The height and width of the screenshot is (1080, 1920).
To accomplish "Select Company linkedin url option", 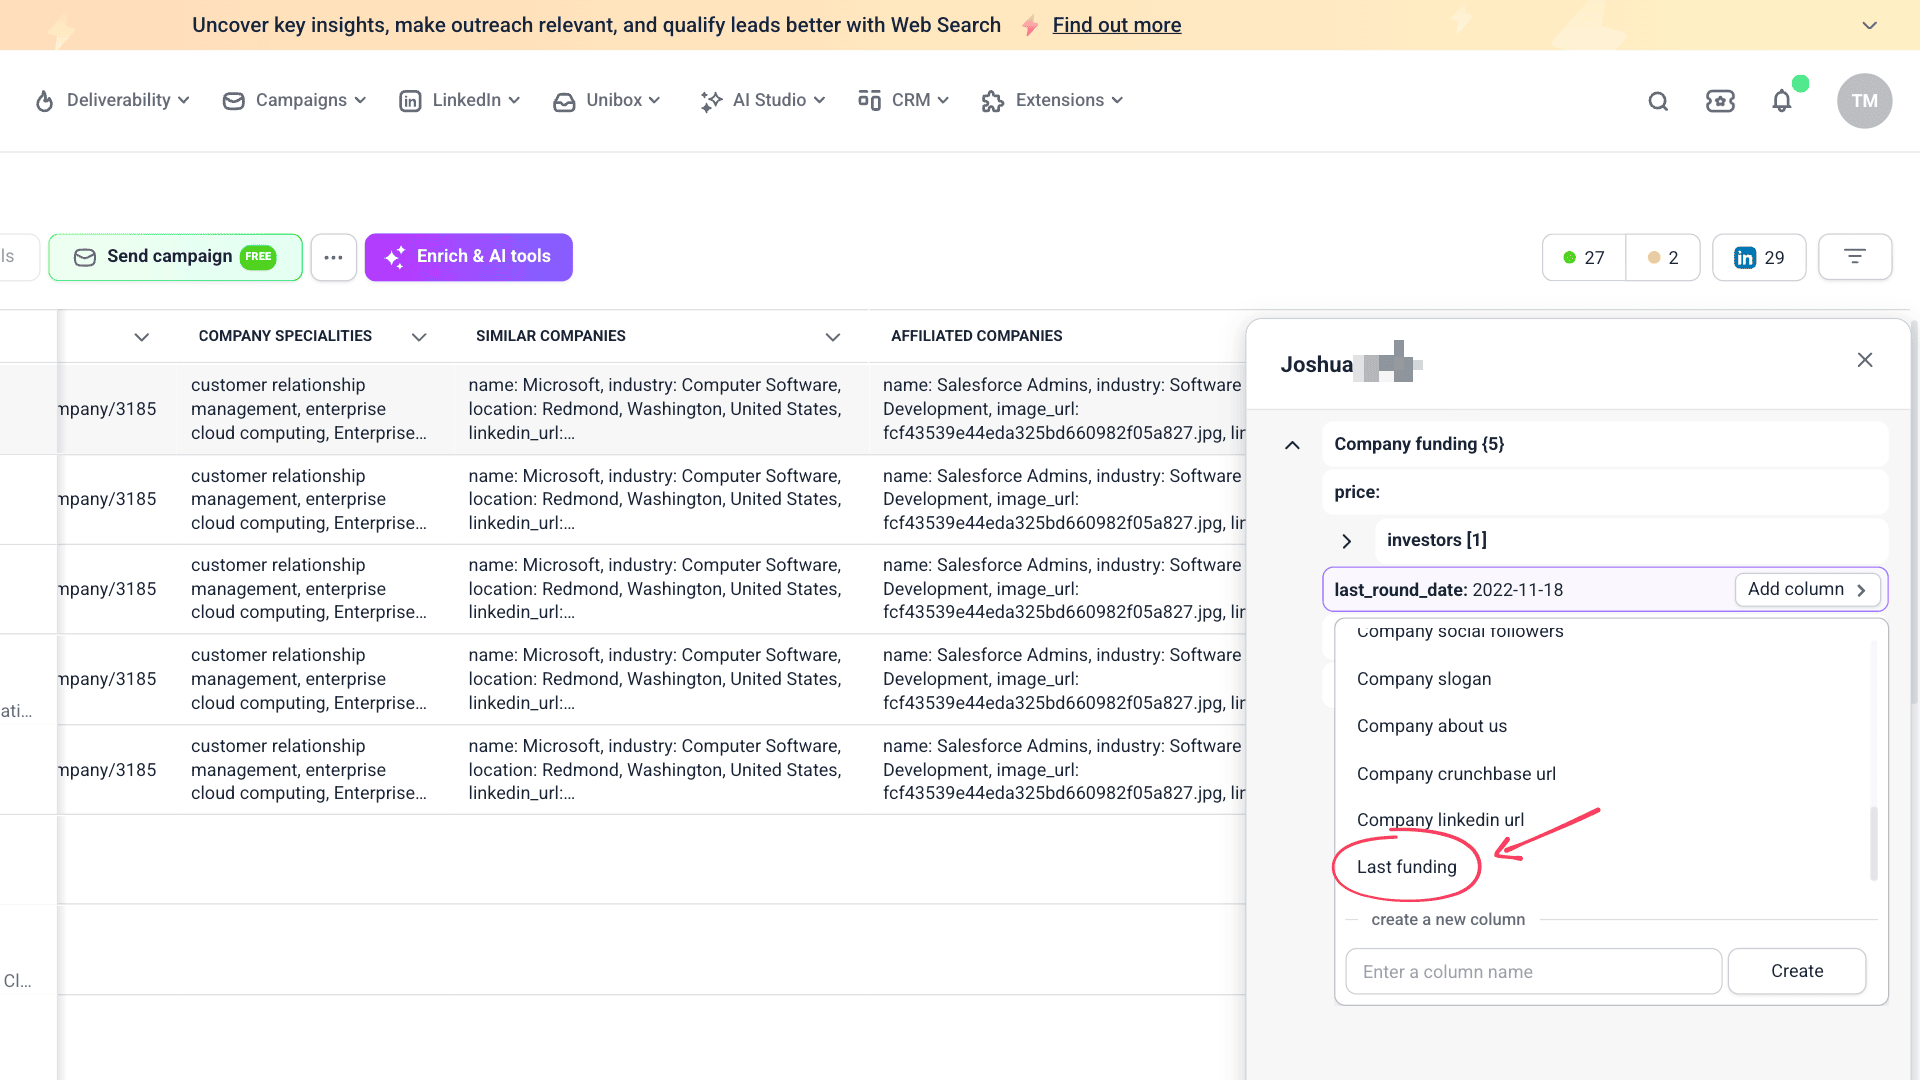I will tap(1440, 820).
